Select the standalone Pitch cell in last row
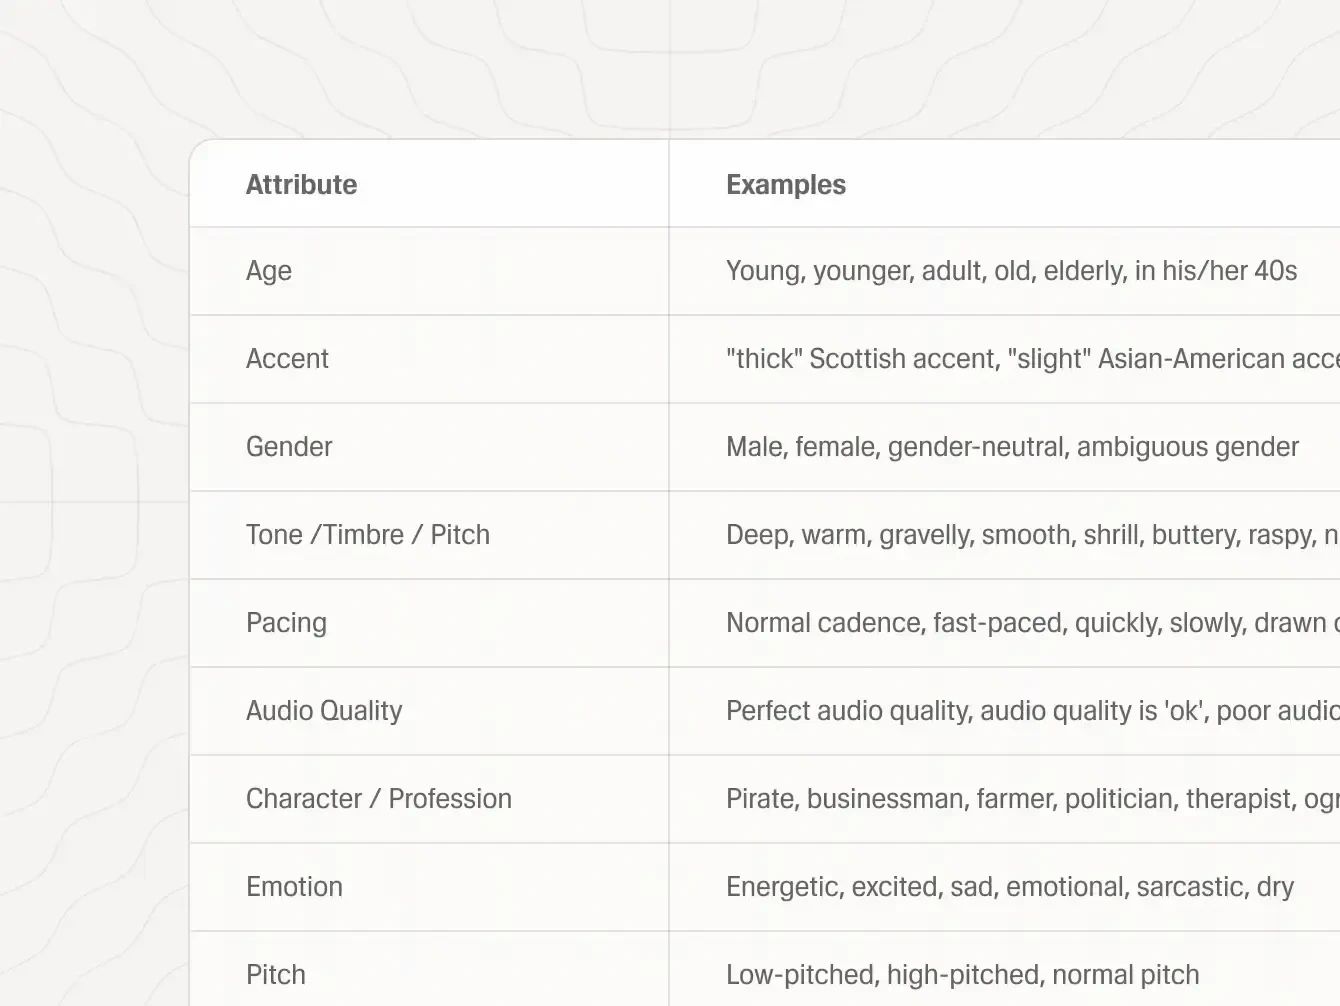The image size is (1340, 1006). 276,975
